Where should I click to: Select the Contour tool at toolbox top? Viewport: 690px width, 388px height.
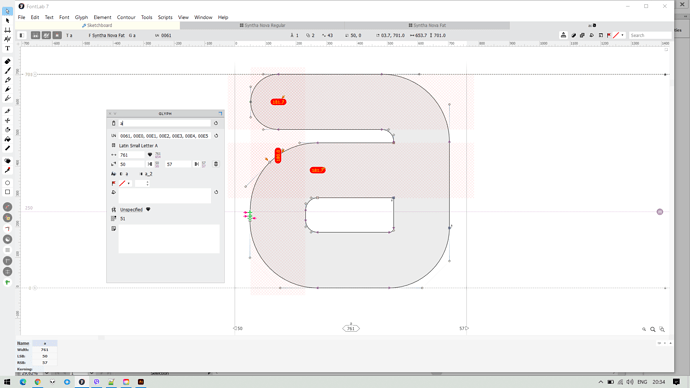[x=7, y=11]
